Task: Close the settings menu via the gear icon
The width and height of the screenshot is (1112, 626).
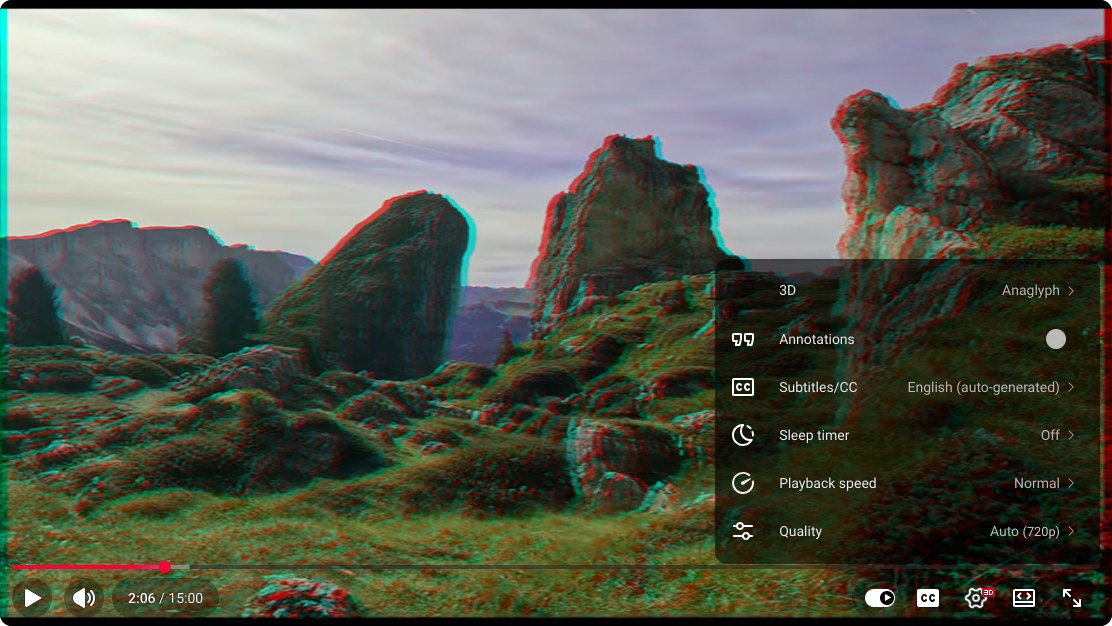Action: pos(977,598)
